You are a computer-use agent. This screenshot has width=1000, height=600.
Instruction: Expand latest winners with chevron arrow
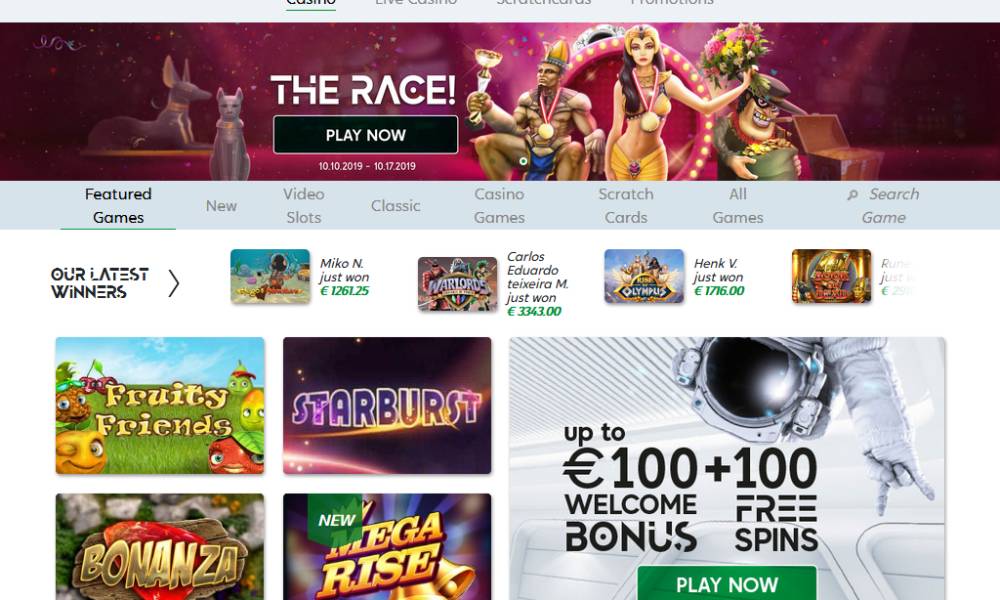tap(173, 283)
